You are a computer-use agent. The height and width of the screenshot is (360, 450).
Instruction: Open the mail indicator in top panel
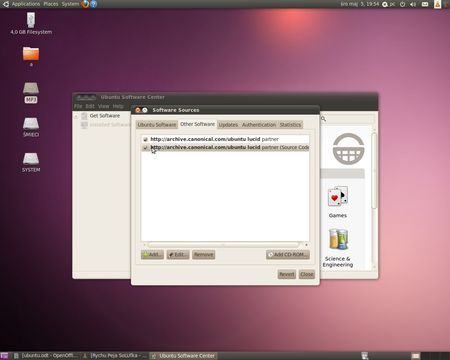pyautogui.click(x=425, y=4)
